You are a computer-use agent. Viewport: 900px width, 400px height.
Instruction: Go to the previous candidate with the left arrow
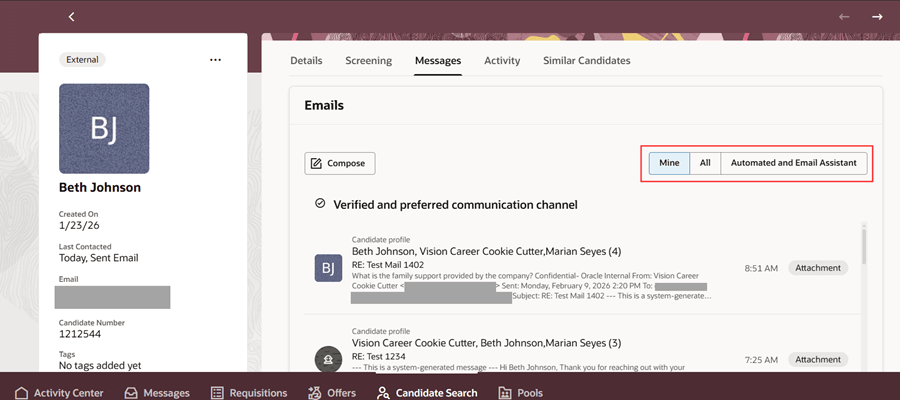(844, 17)
